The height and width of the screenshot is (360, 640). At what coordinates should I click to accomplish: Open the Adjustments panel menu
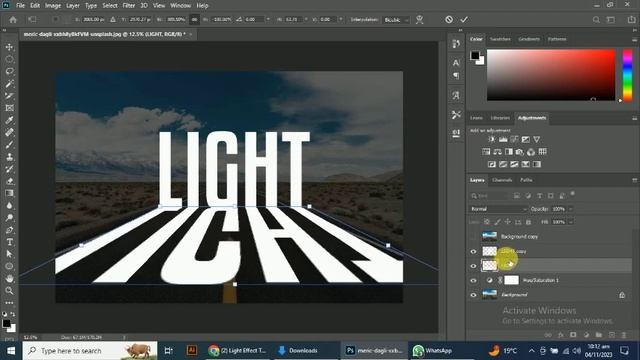click(x=634, y=118)
